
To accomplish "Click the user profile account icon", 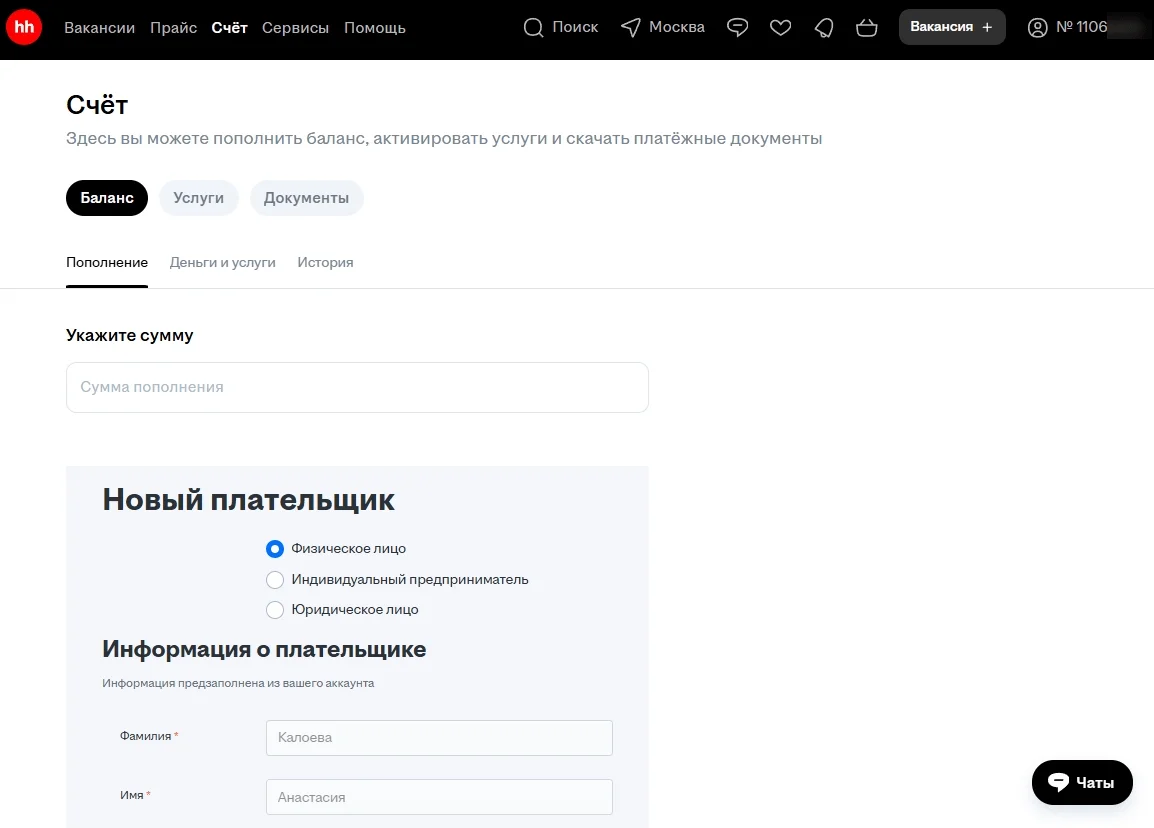I will pyautogui.click(x=1038, y=28).
